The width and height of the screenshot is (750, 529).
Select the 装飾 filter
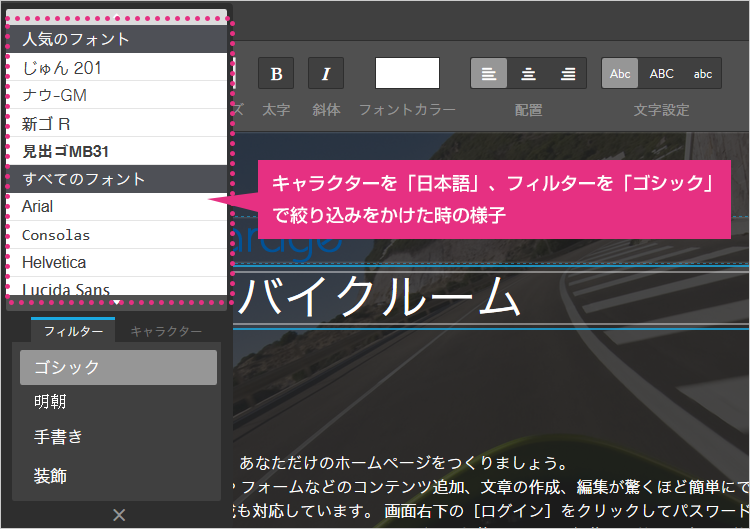(x=118, y=476)
